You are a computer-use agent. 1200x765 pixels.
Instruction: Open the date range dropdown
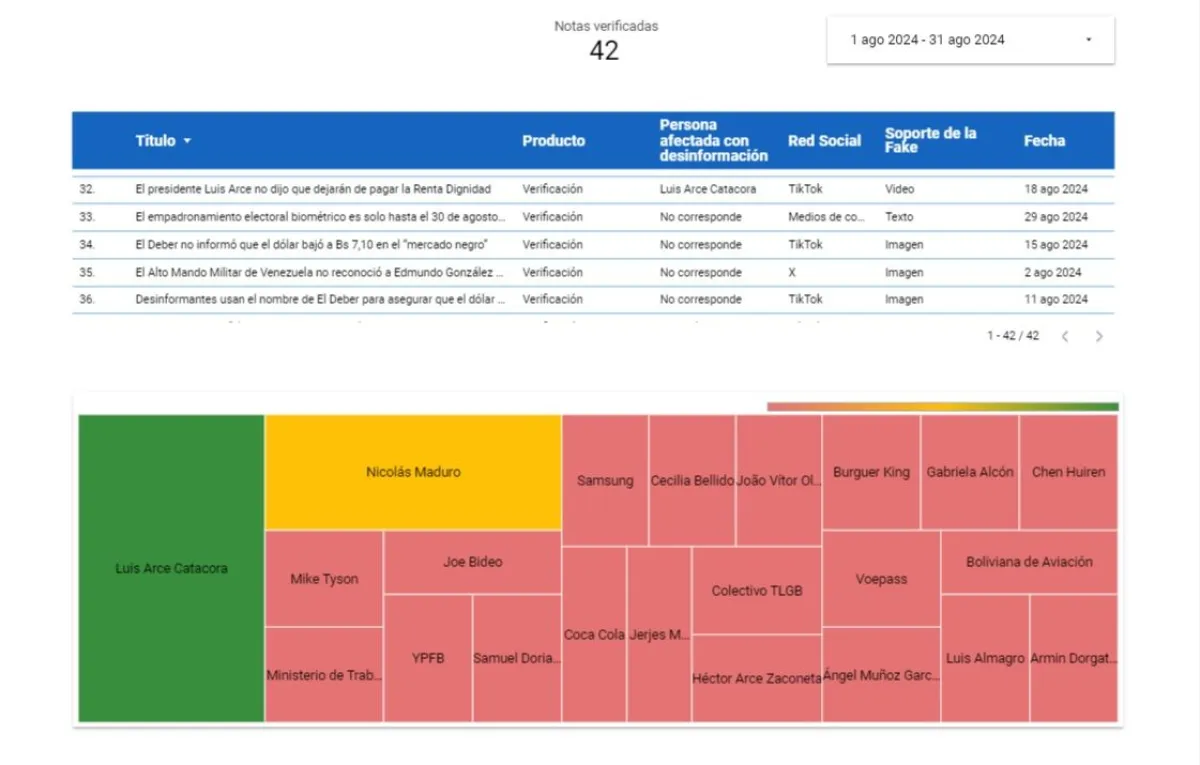970,40
